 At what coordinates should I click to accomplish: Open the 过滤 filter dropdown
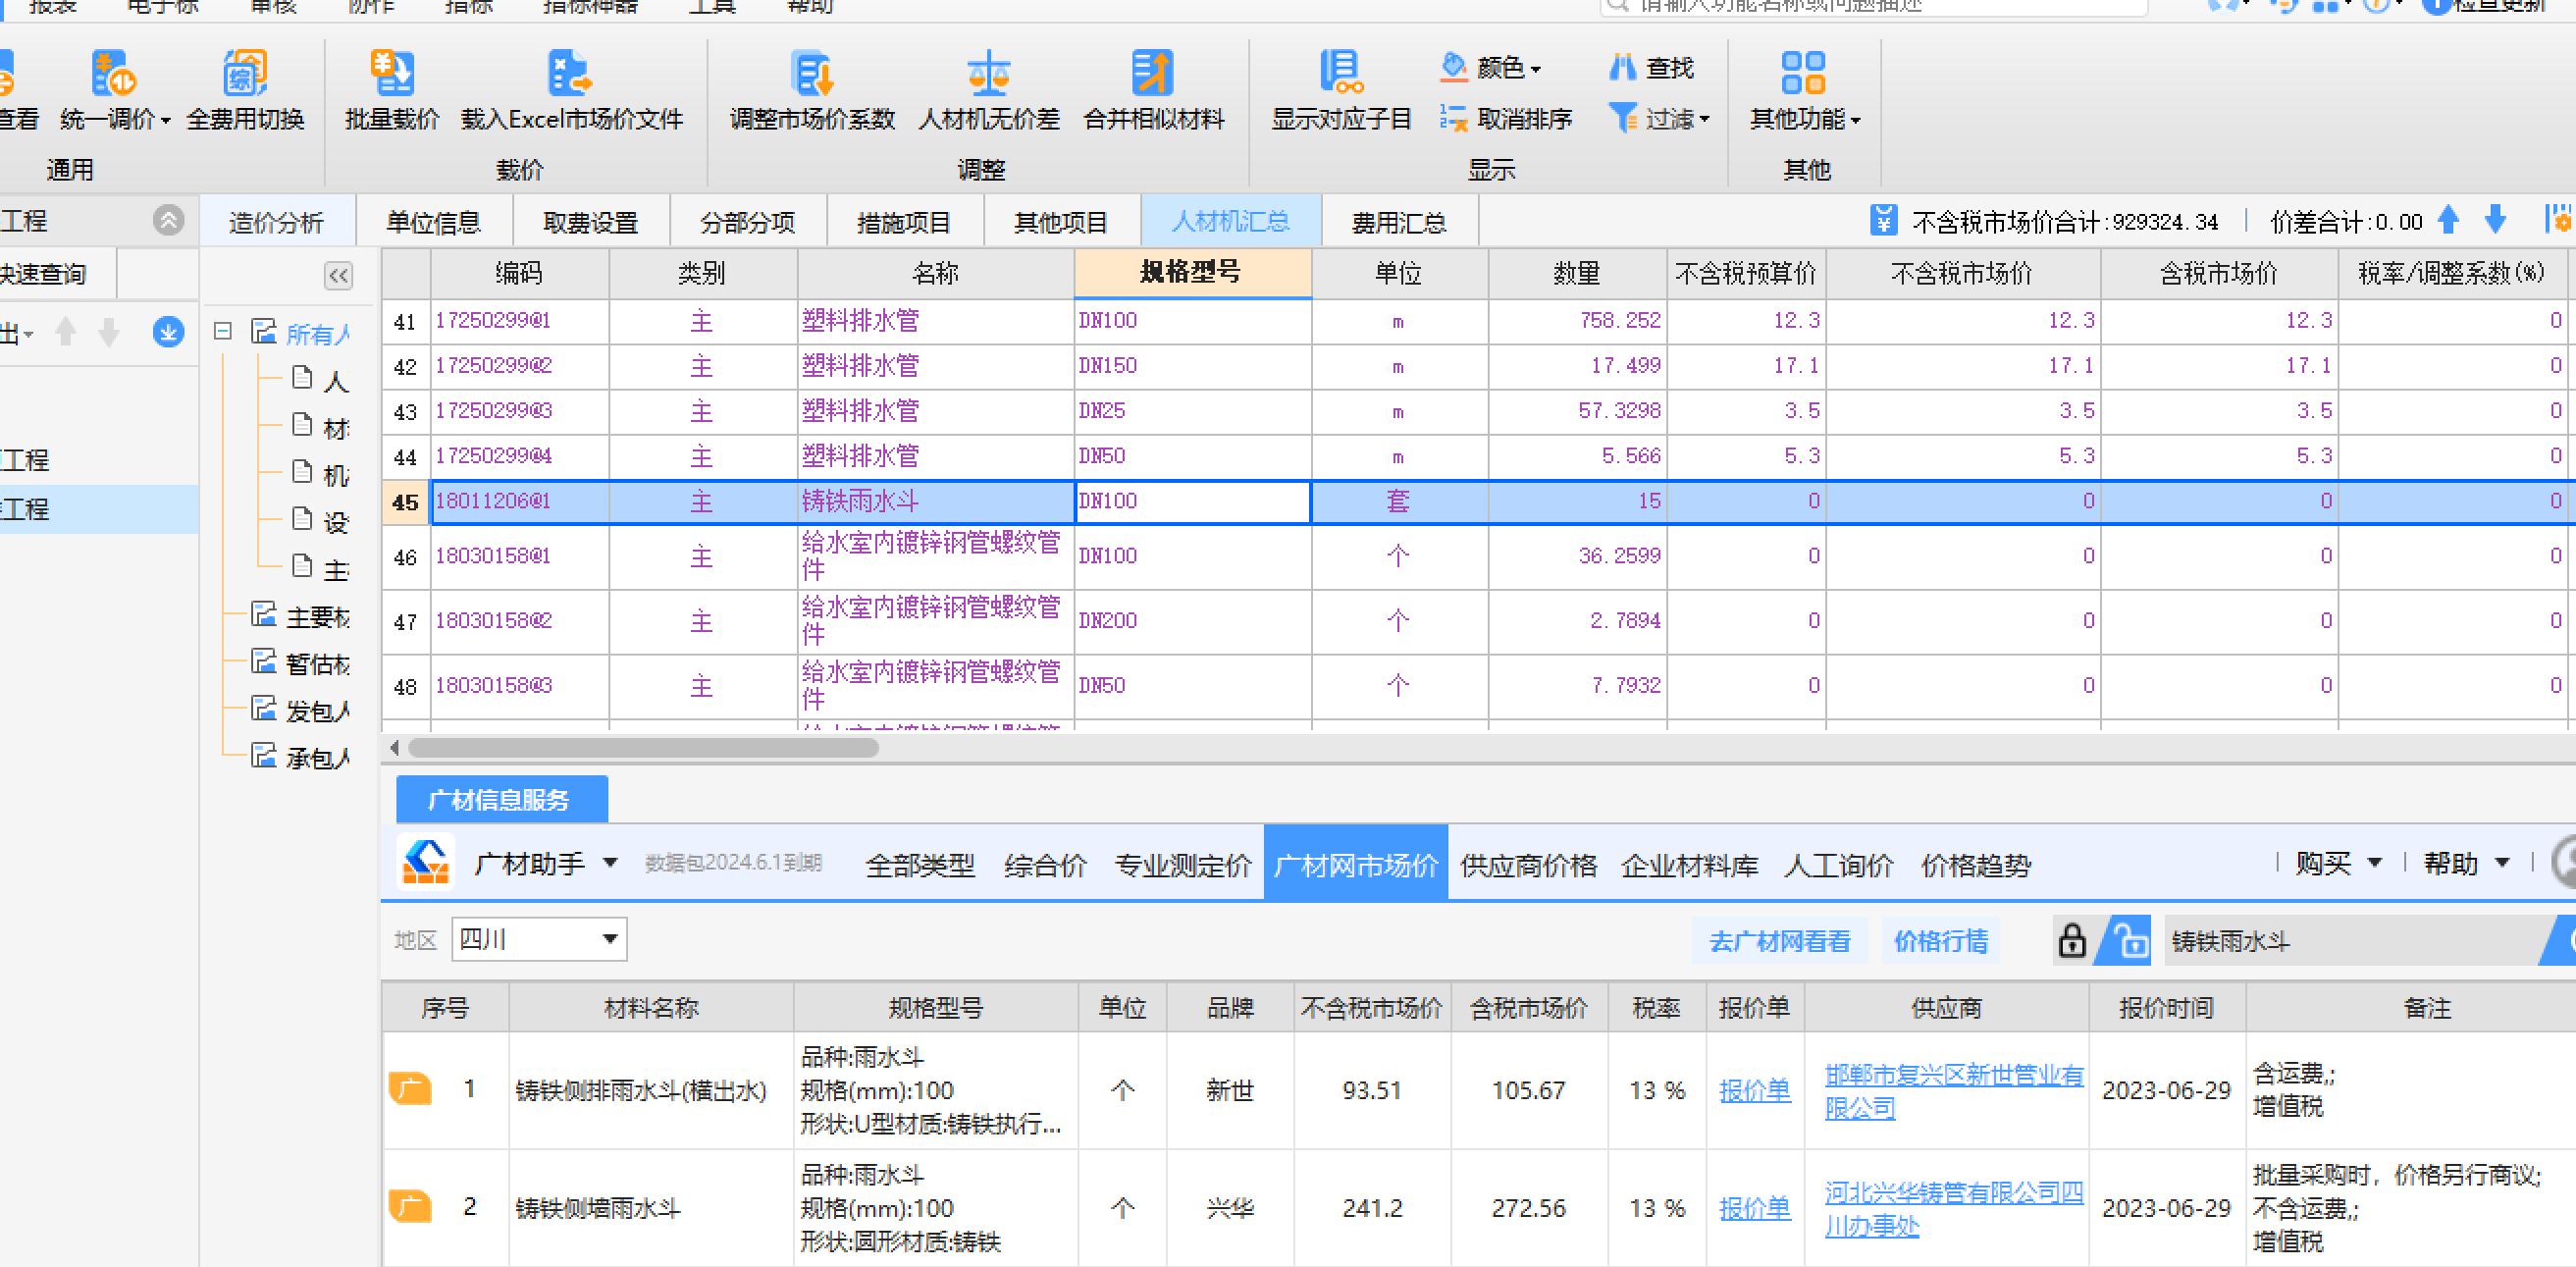point(1659,119)
